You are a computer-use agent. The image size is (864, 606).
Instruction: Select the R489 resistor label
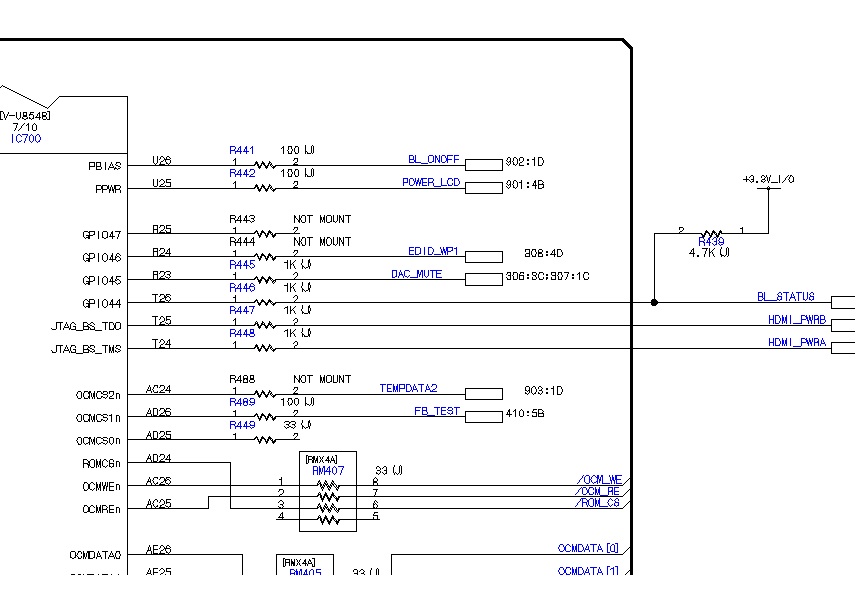[242, 402]
